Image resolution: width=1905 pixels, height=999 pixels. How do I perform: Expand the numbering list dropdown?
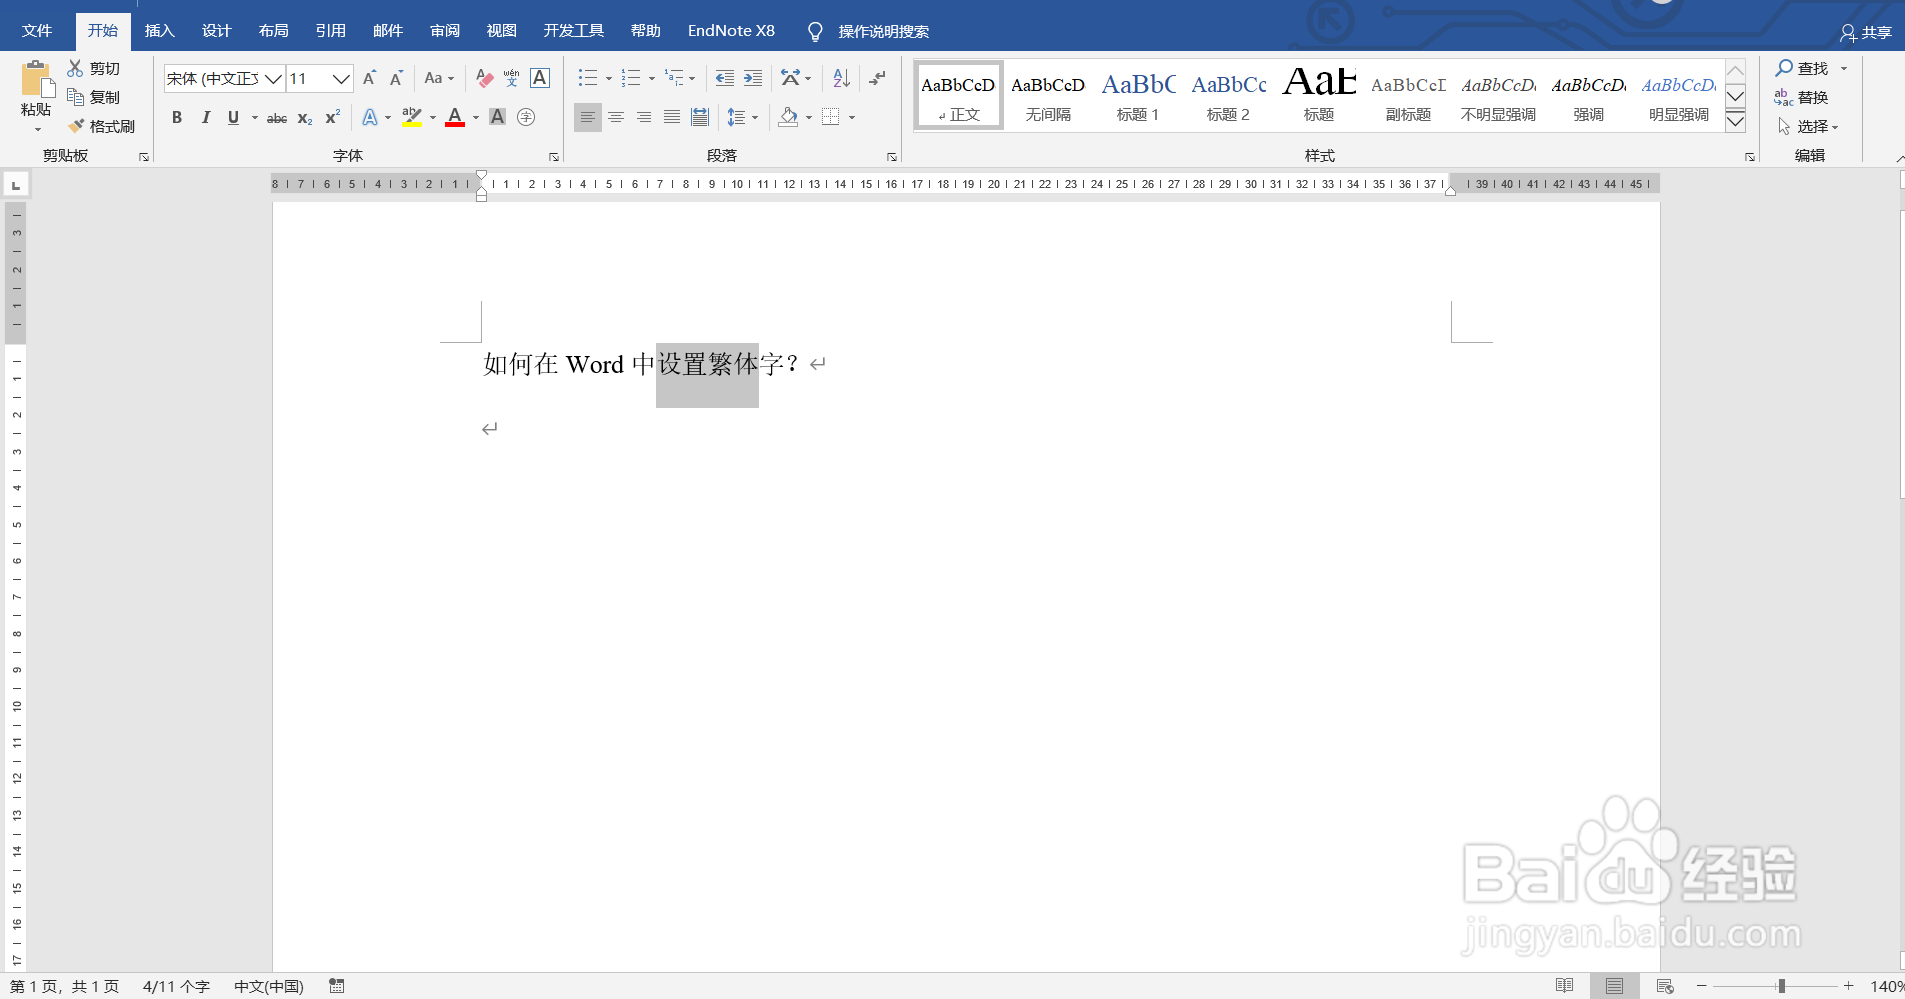click(651, 79)
